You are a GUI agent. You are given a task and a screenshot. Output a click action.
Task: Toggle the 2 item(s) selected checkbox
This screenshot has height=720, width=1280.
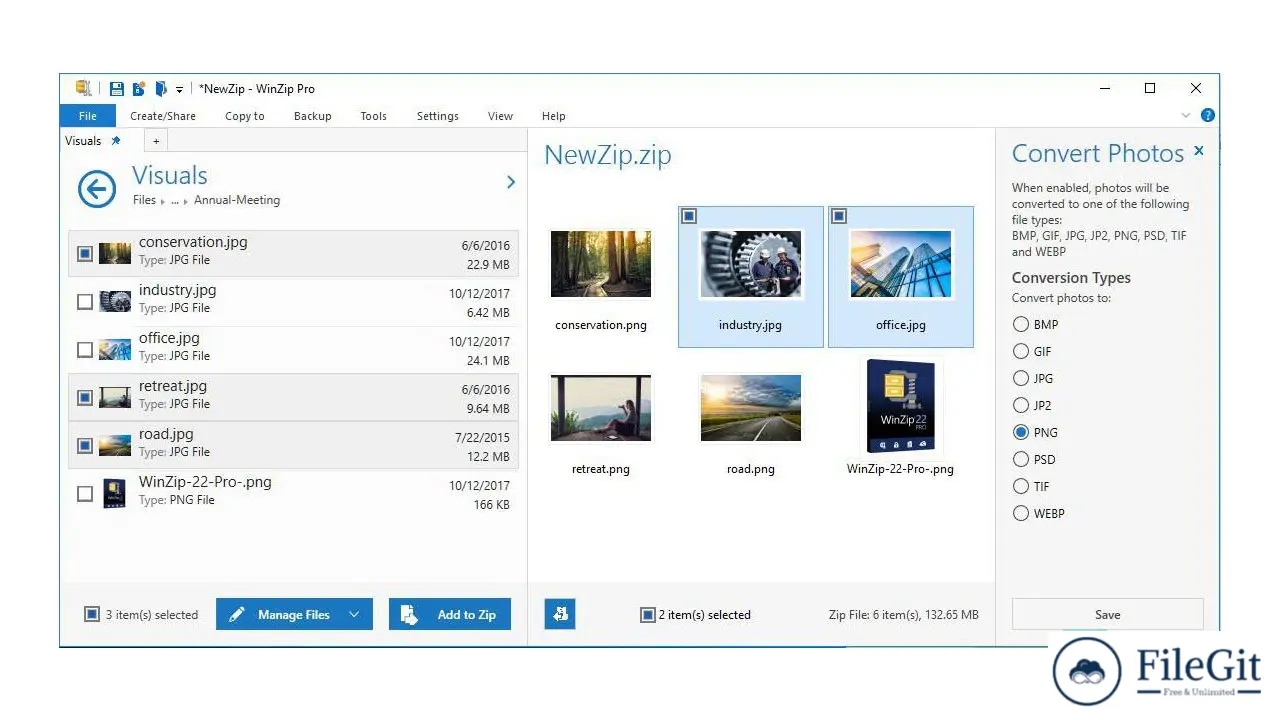click(648, 615)
